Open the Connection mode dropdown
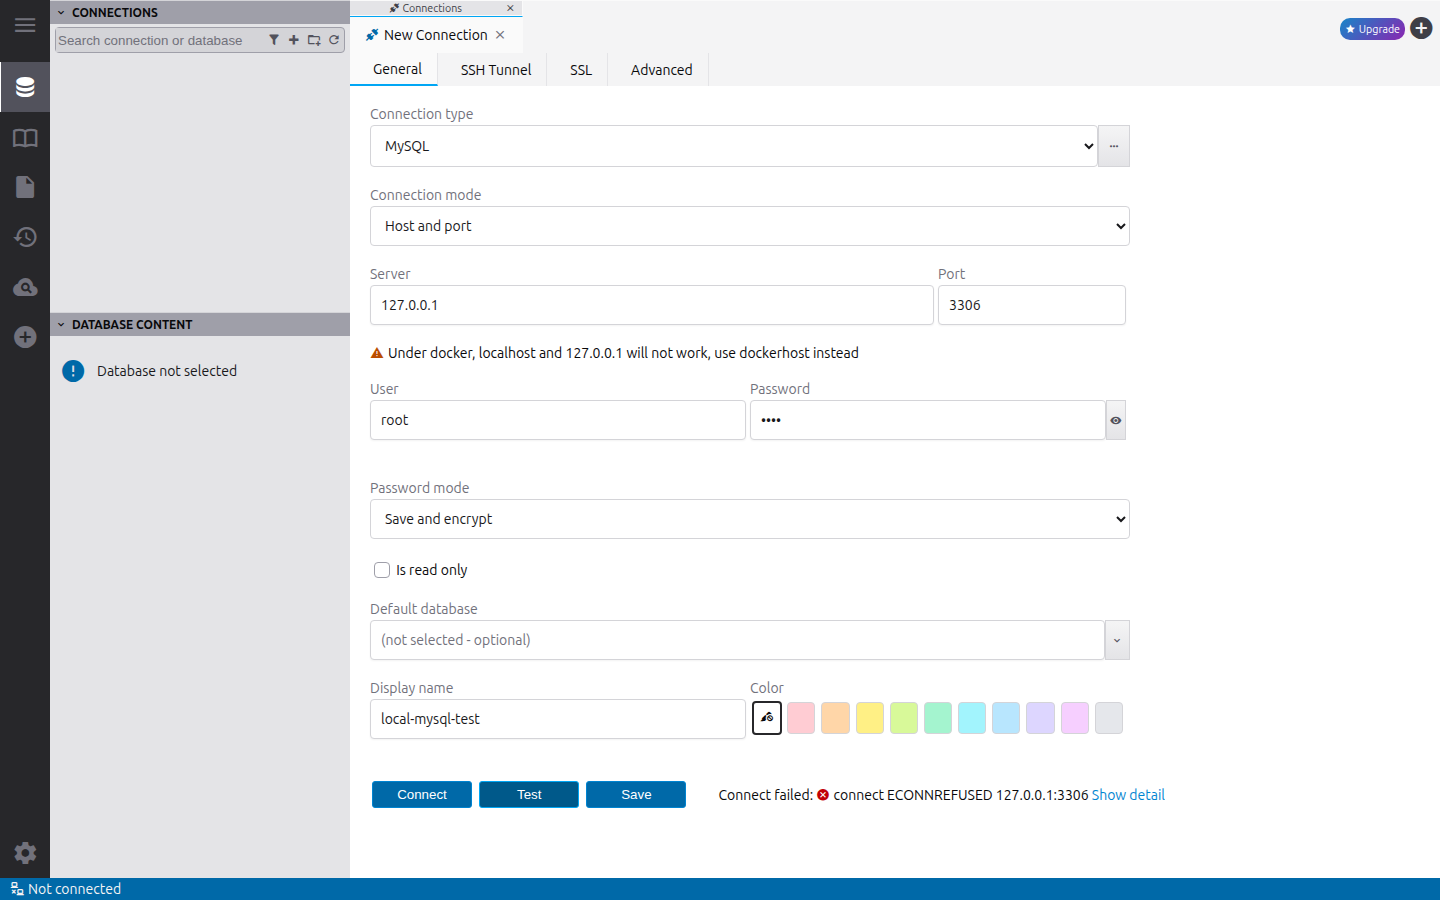This screenshot has height=900, width=1440. pyautogui.click(x=750, y=226)
